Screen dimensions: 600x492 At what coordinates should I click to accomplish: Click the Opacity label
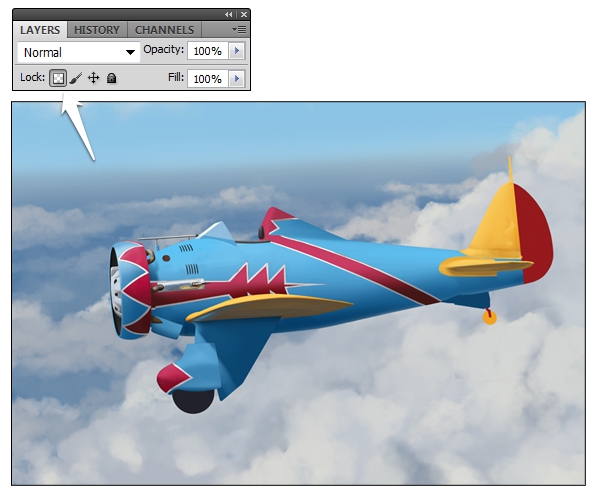[163, 50]
